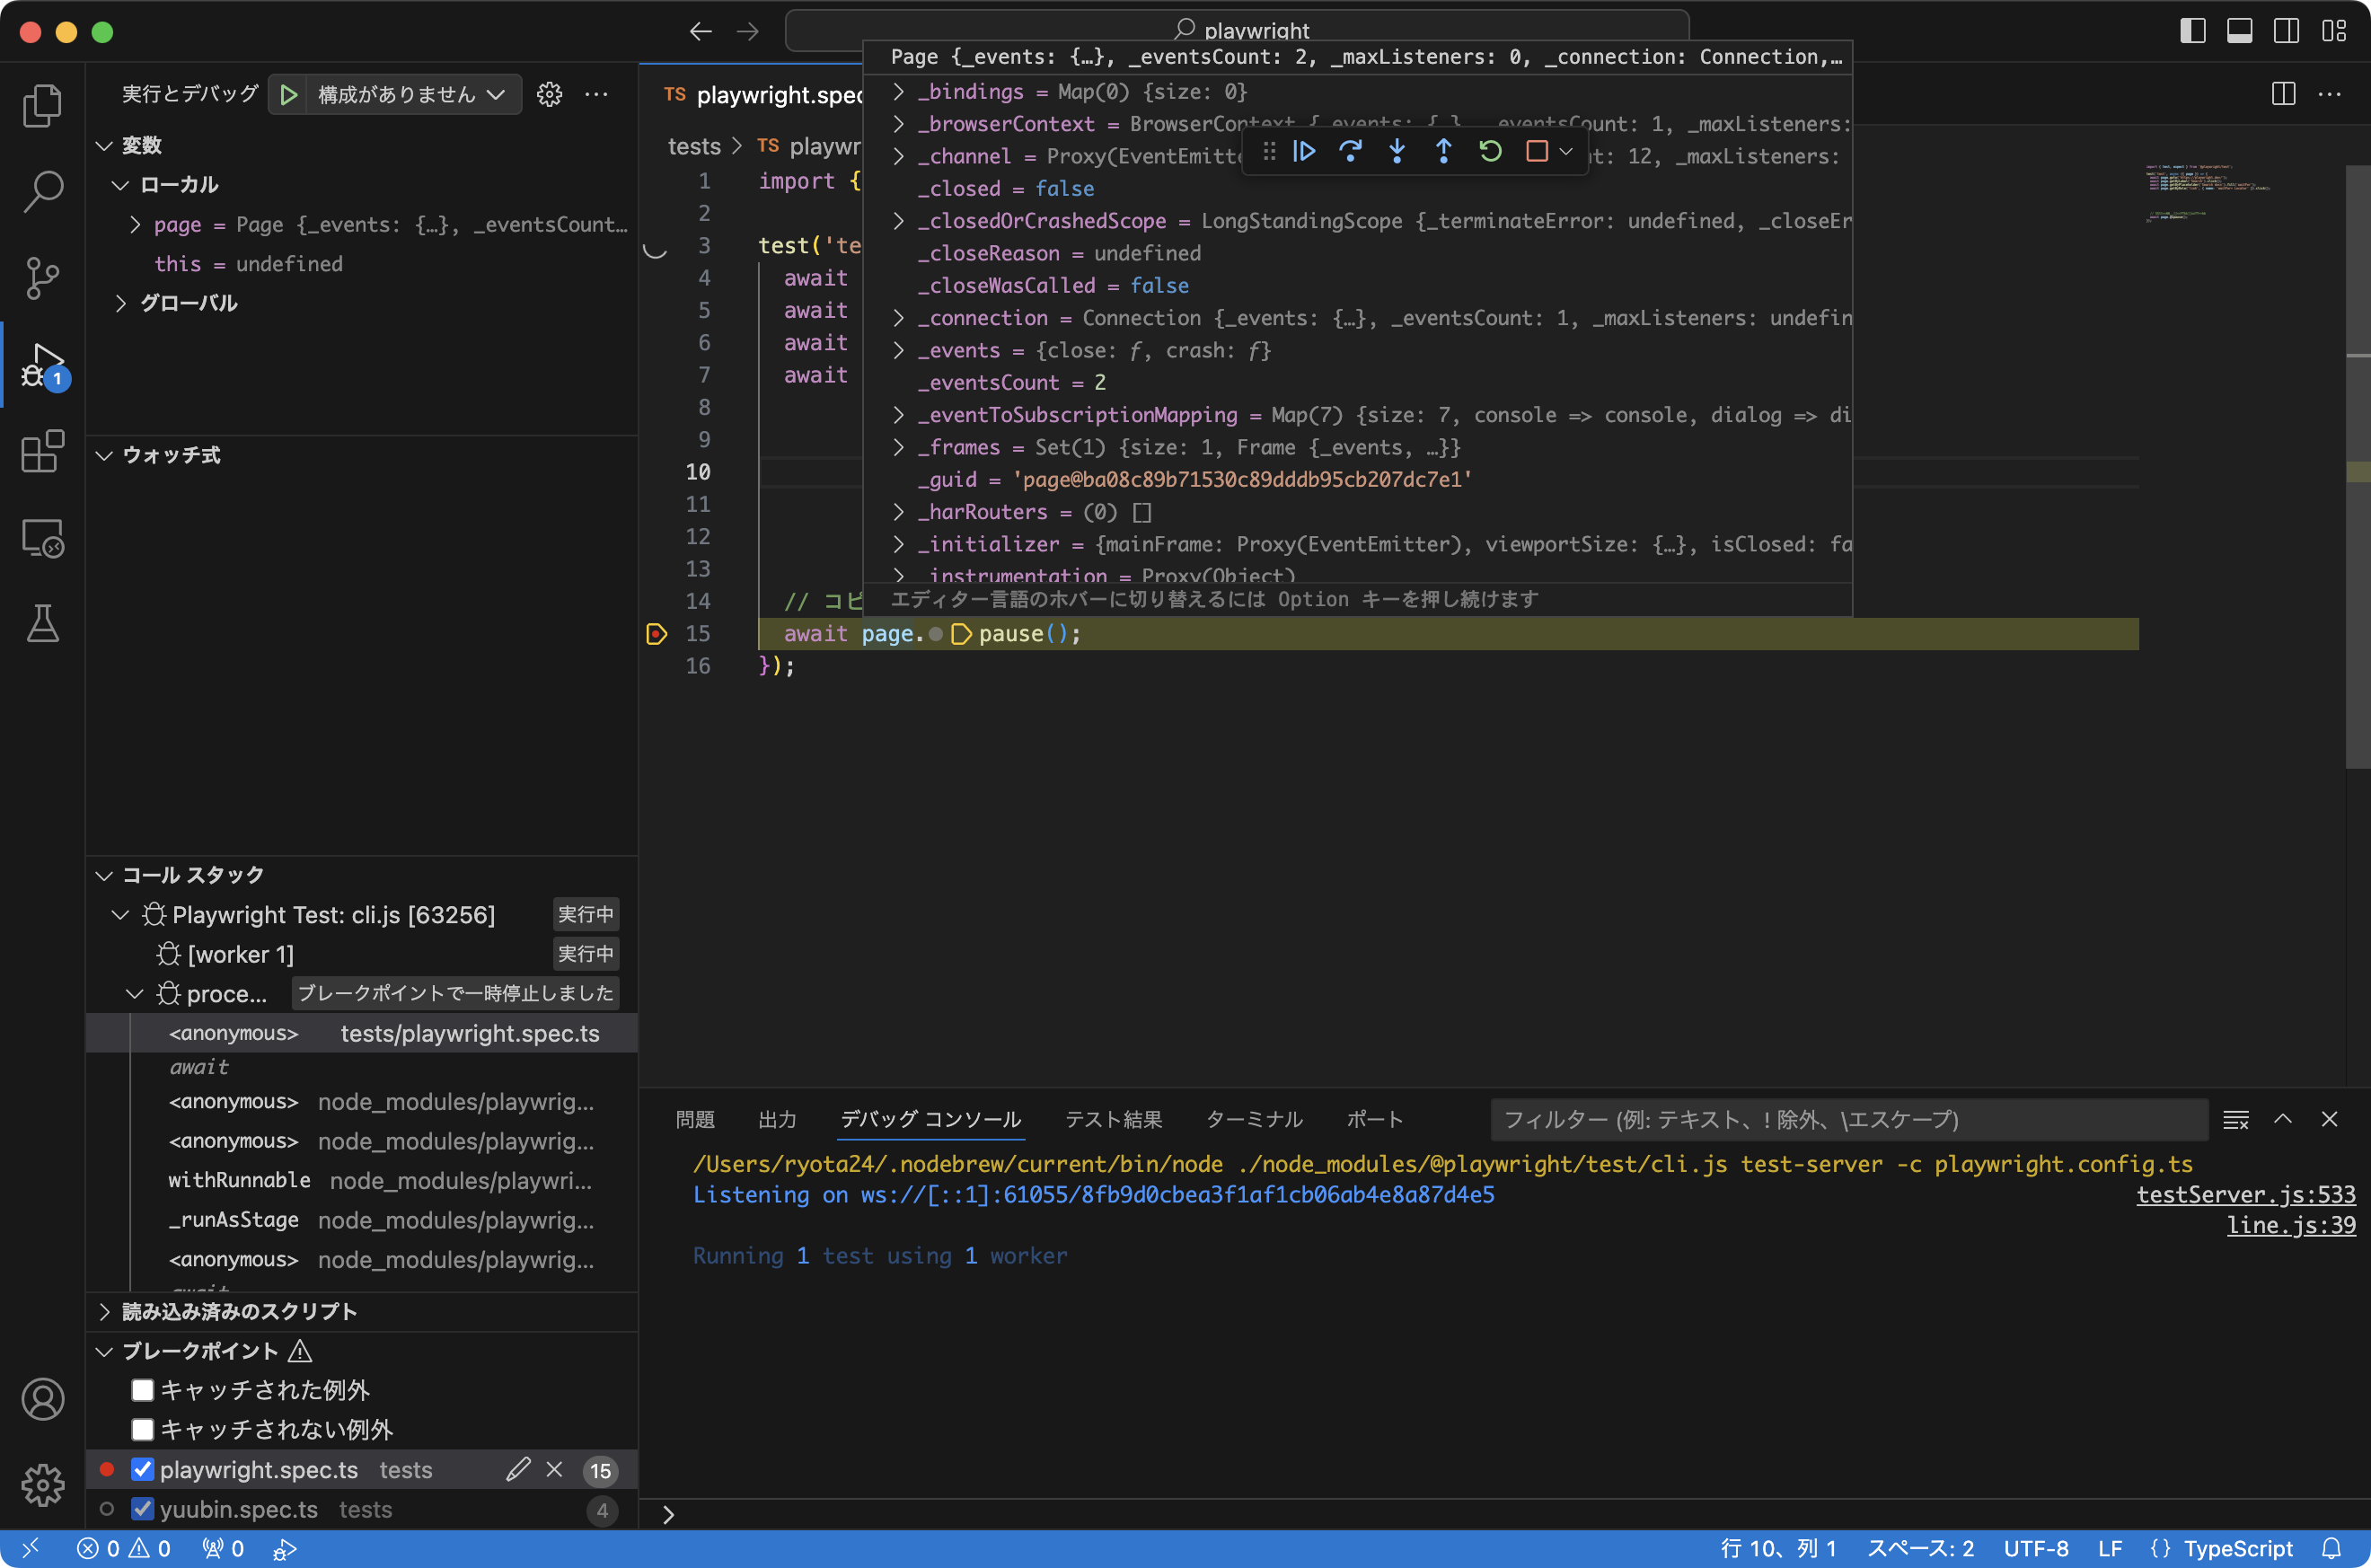Open the Extensions view in activity bar
Screen dimensions: 2371x1568
(42, 452)
